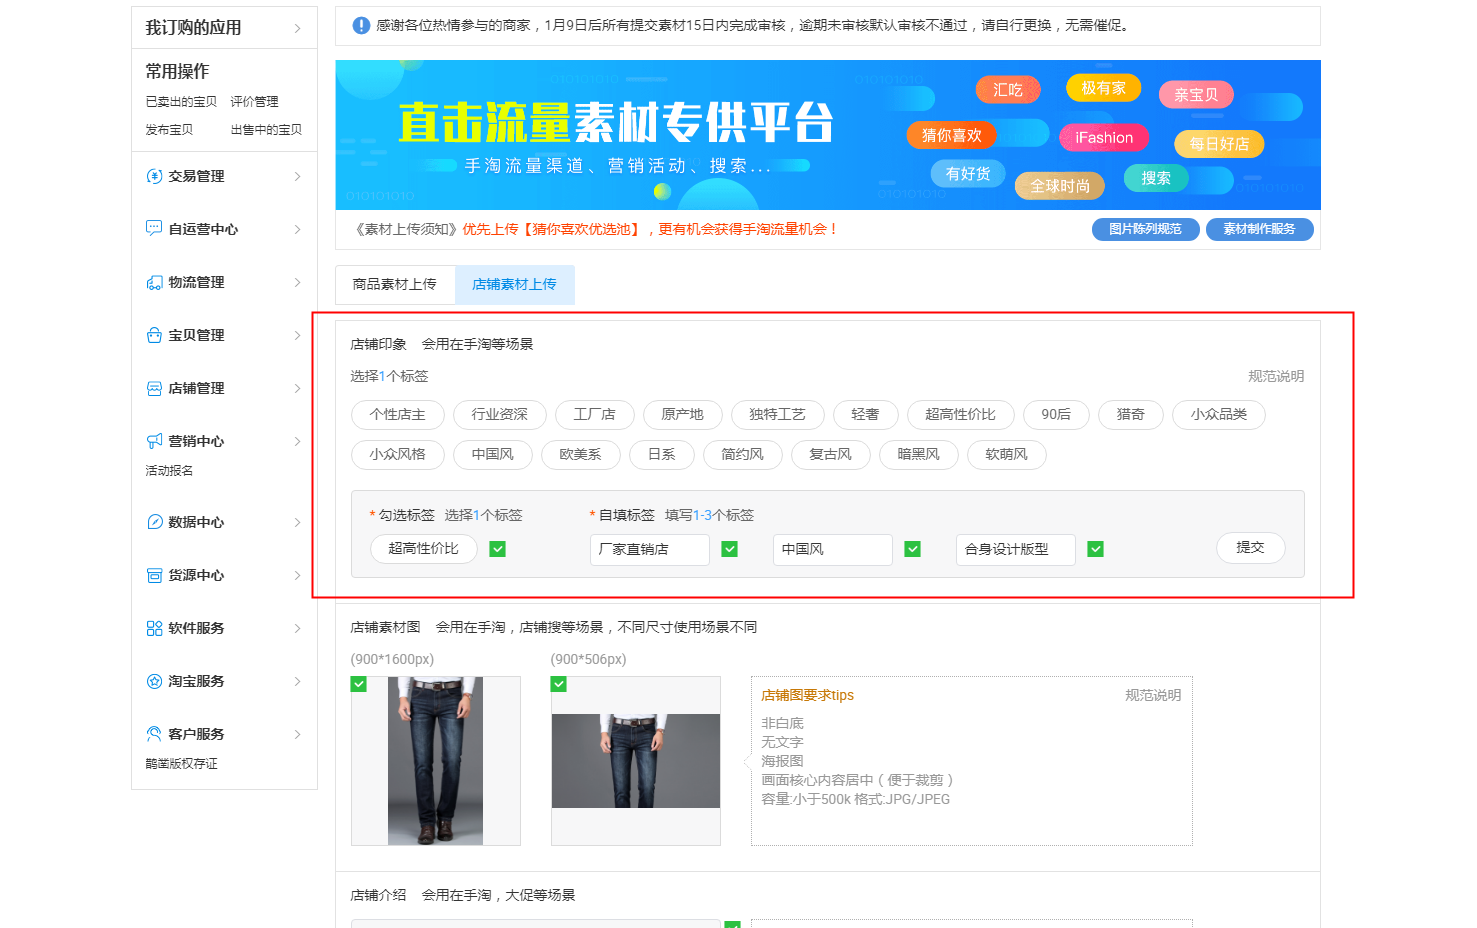Click the 营销中心 megaphone icon
The image size is (1477, 928).
click(154, 441)
